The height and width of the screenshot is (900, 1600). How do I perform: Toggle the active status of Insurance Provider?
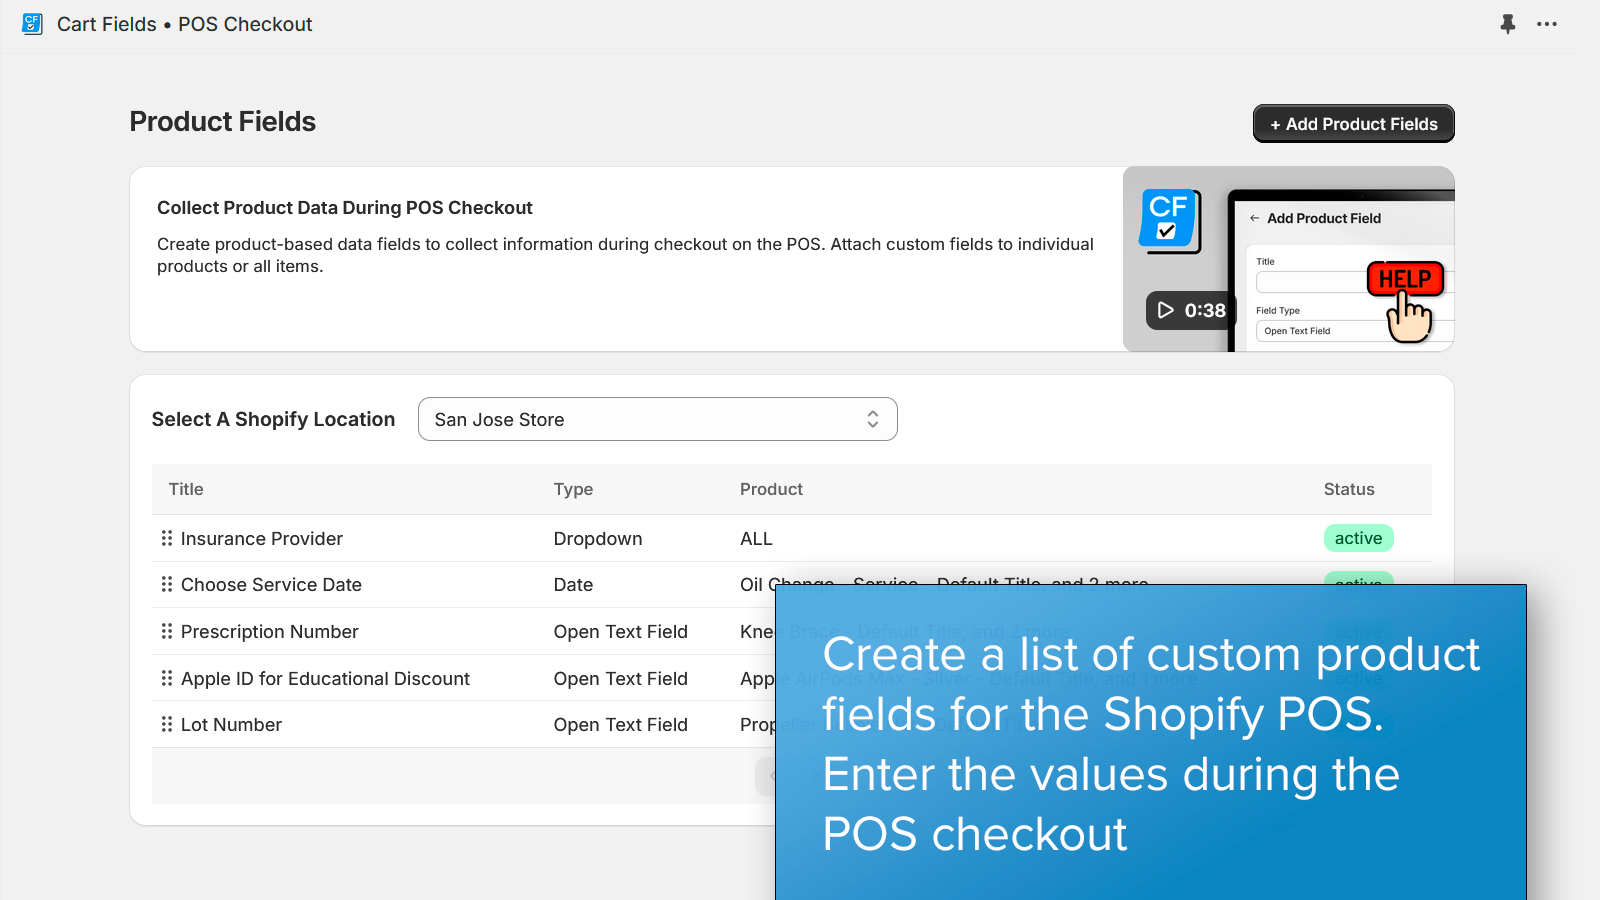tap(1358, 538)
